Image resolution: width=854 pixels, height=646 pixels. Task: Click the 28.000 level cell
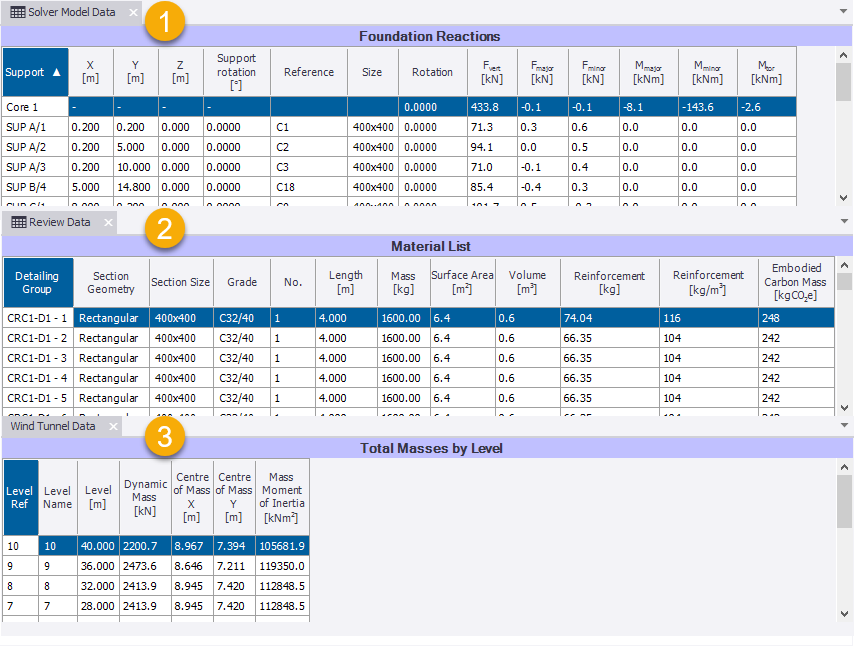pos(98,606)
